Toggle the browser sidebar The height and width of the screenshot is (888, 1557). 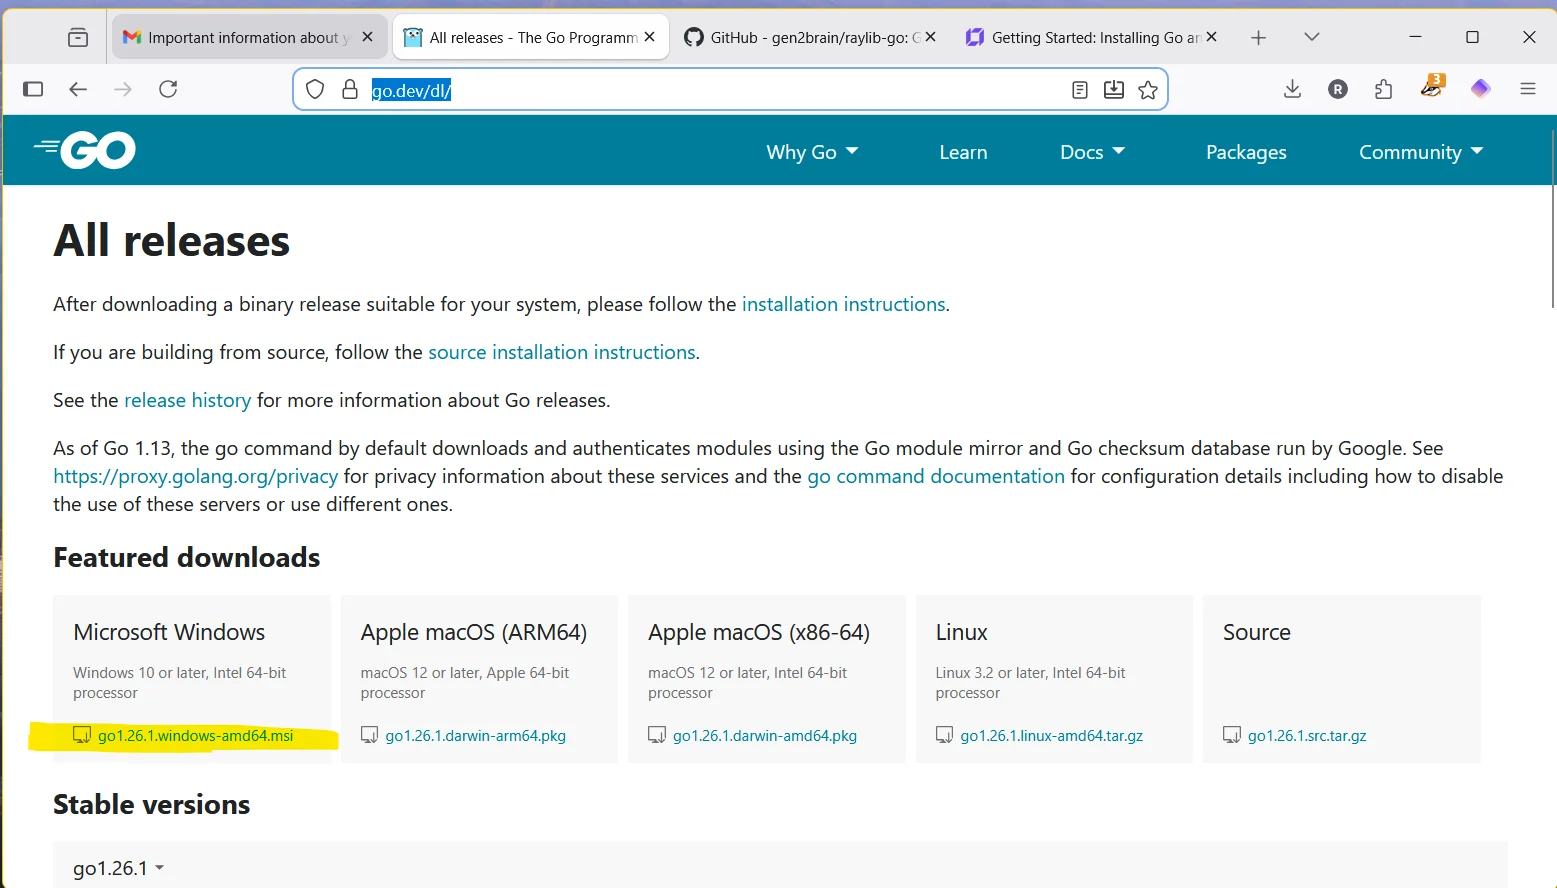33,89
